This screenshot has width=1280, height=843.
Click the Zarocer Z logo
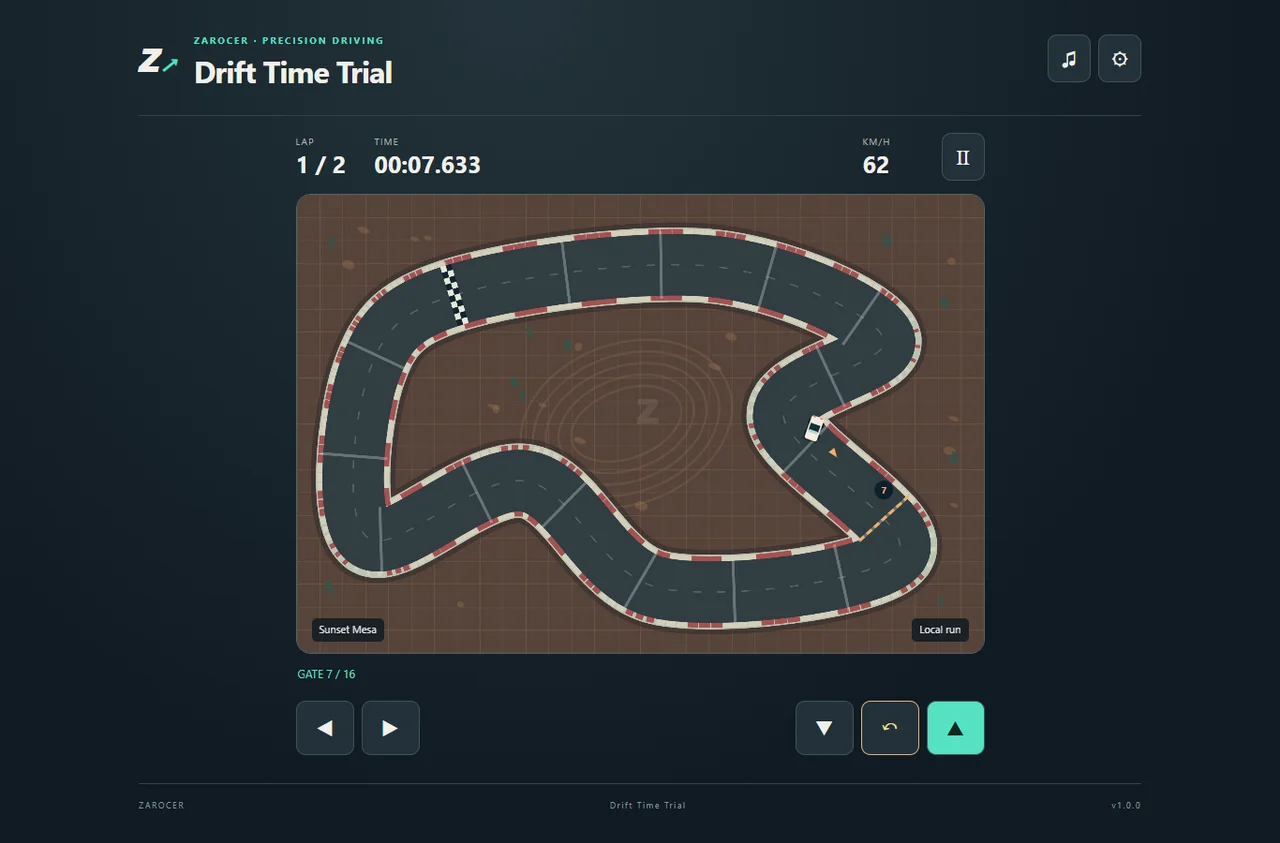pos(158,60)
